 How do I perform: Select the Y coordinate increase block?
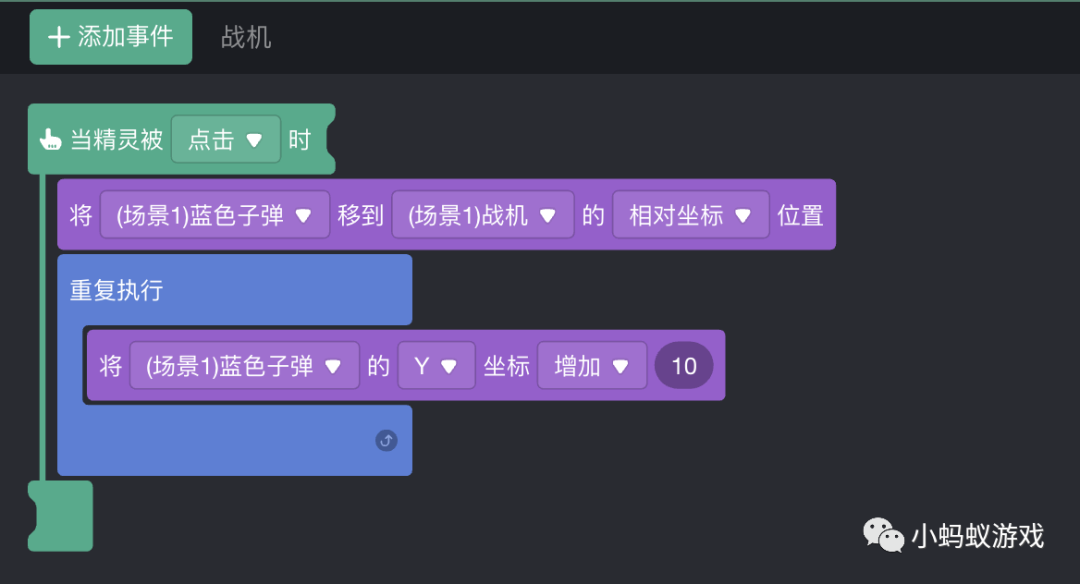[505, 365]
